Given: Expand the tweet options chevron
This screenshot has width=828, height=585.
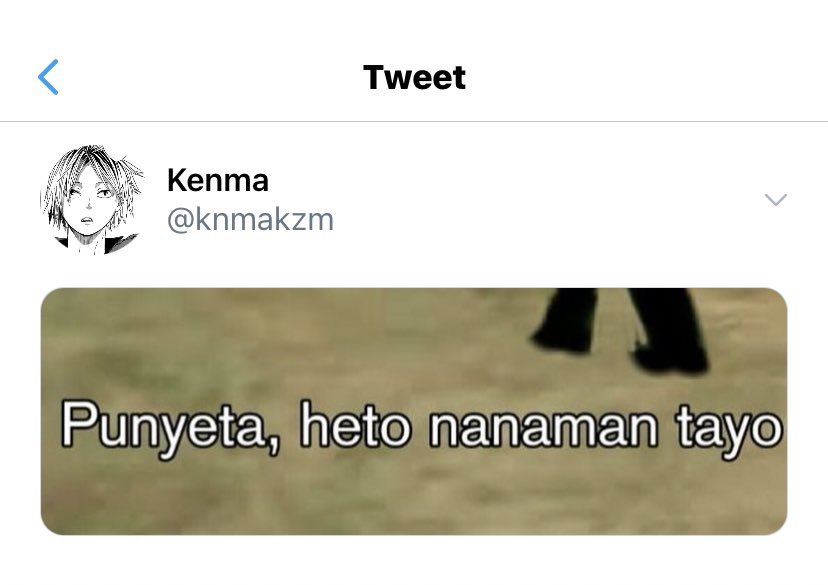Looking at the screenshot, I should (x=776, y=200).
